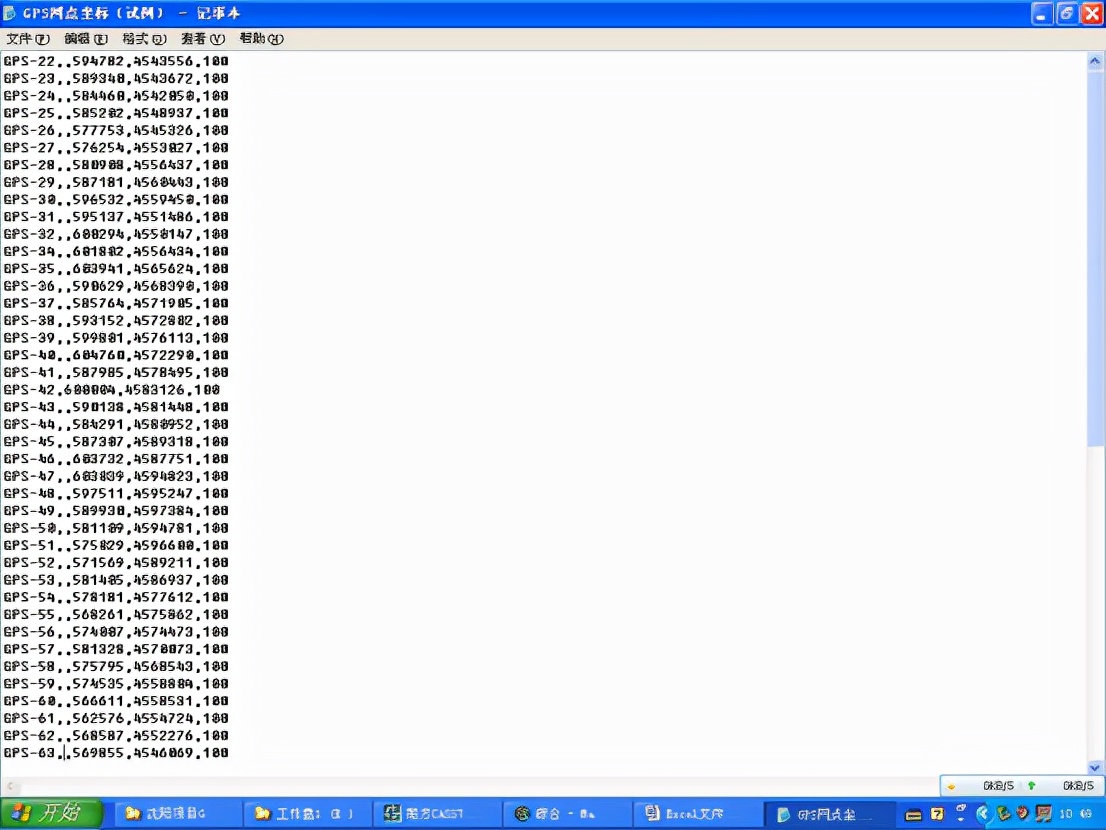Click the tray expand arrow icon
The height and width of the screenshot is (830, 1106).
click(x=982, y=814)
